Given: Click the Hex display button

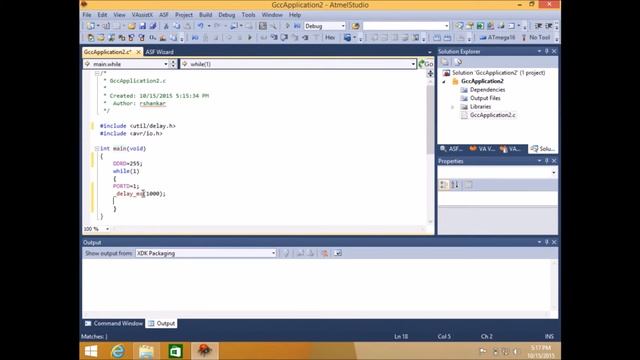Looking at the screenshot, I should click(330, 38).
